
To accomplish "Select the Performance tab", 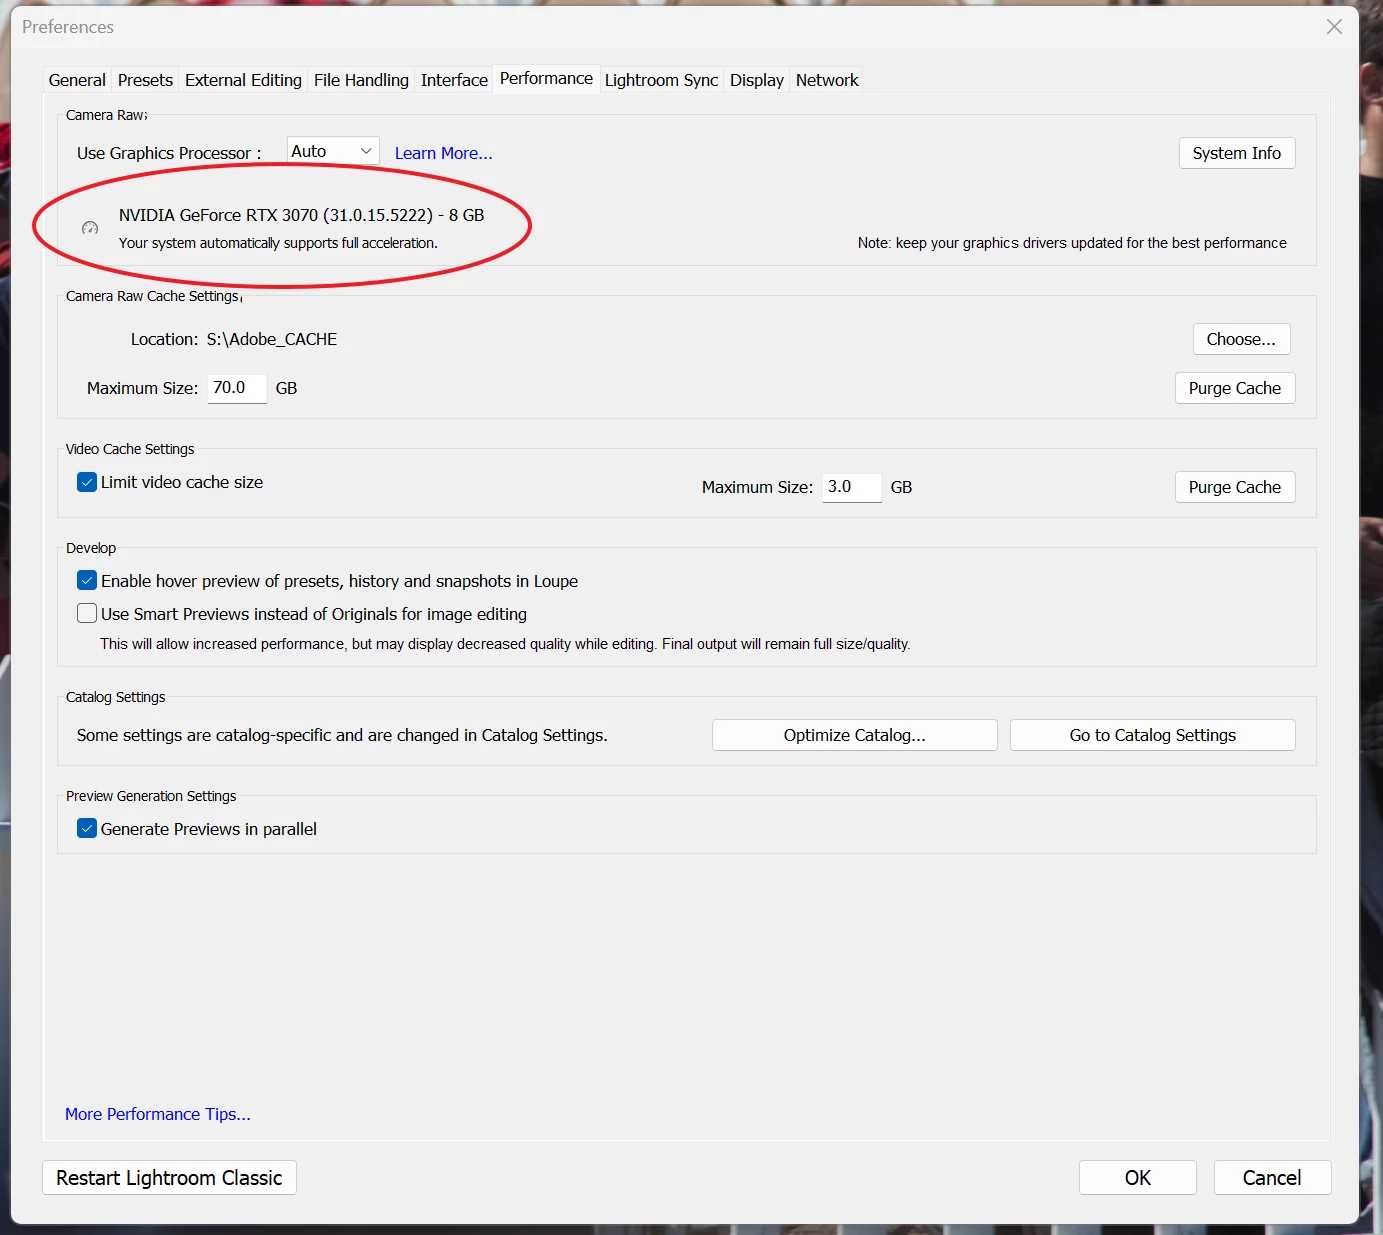I will pyautogui.click(x=546, y=78).
